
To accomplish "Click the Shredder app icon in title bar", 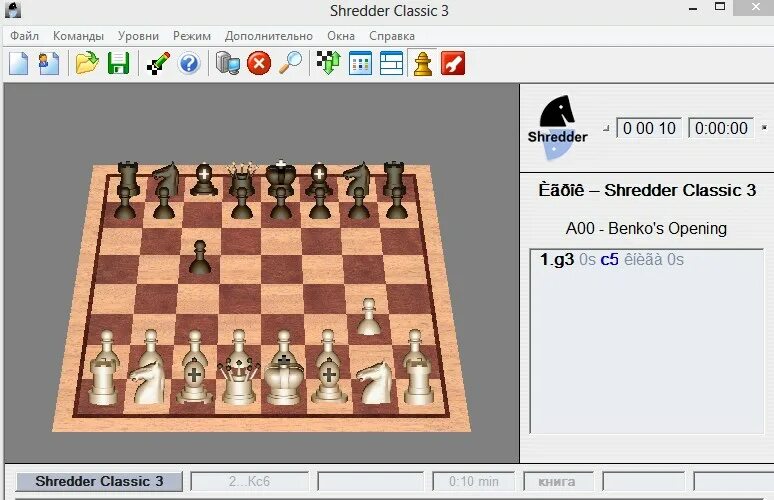I will click(x=13, y=9).
